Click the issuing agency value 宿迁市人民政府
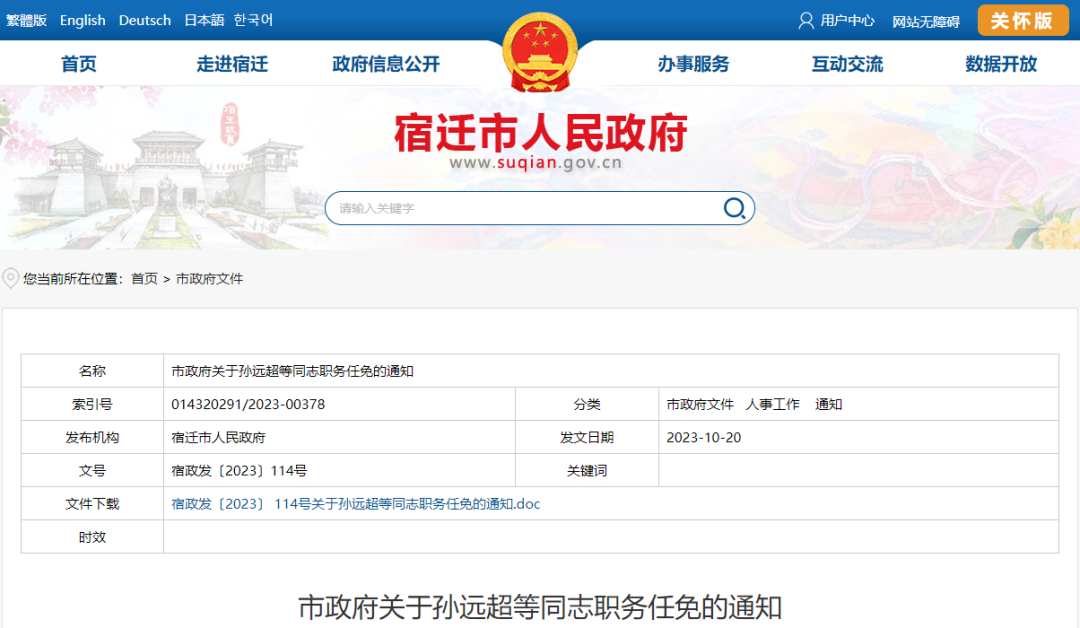Image resolution: width=1080 pixels, height=628 pixels. (218, 437)
